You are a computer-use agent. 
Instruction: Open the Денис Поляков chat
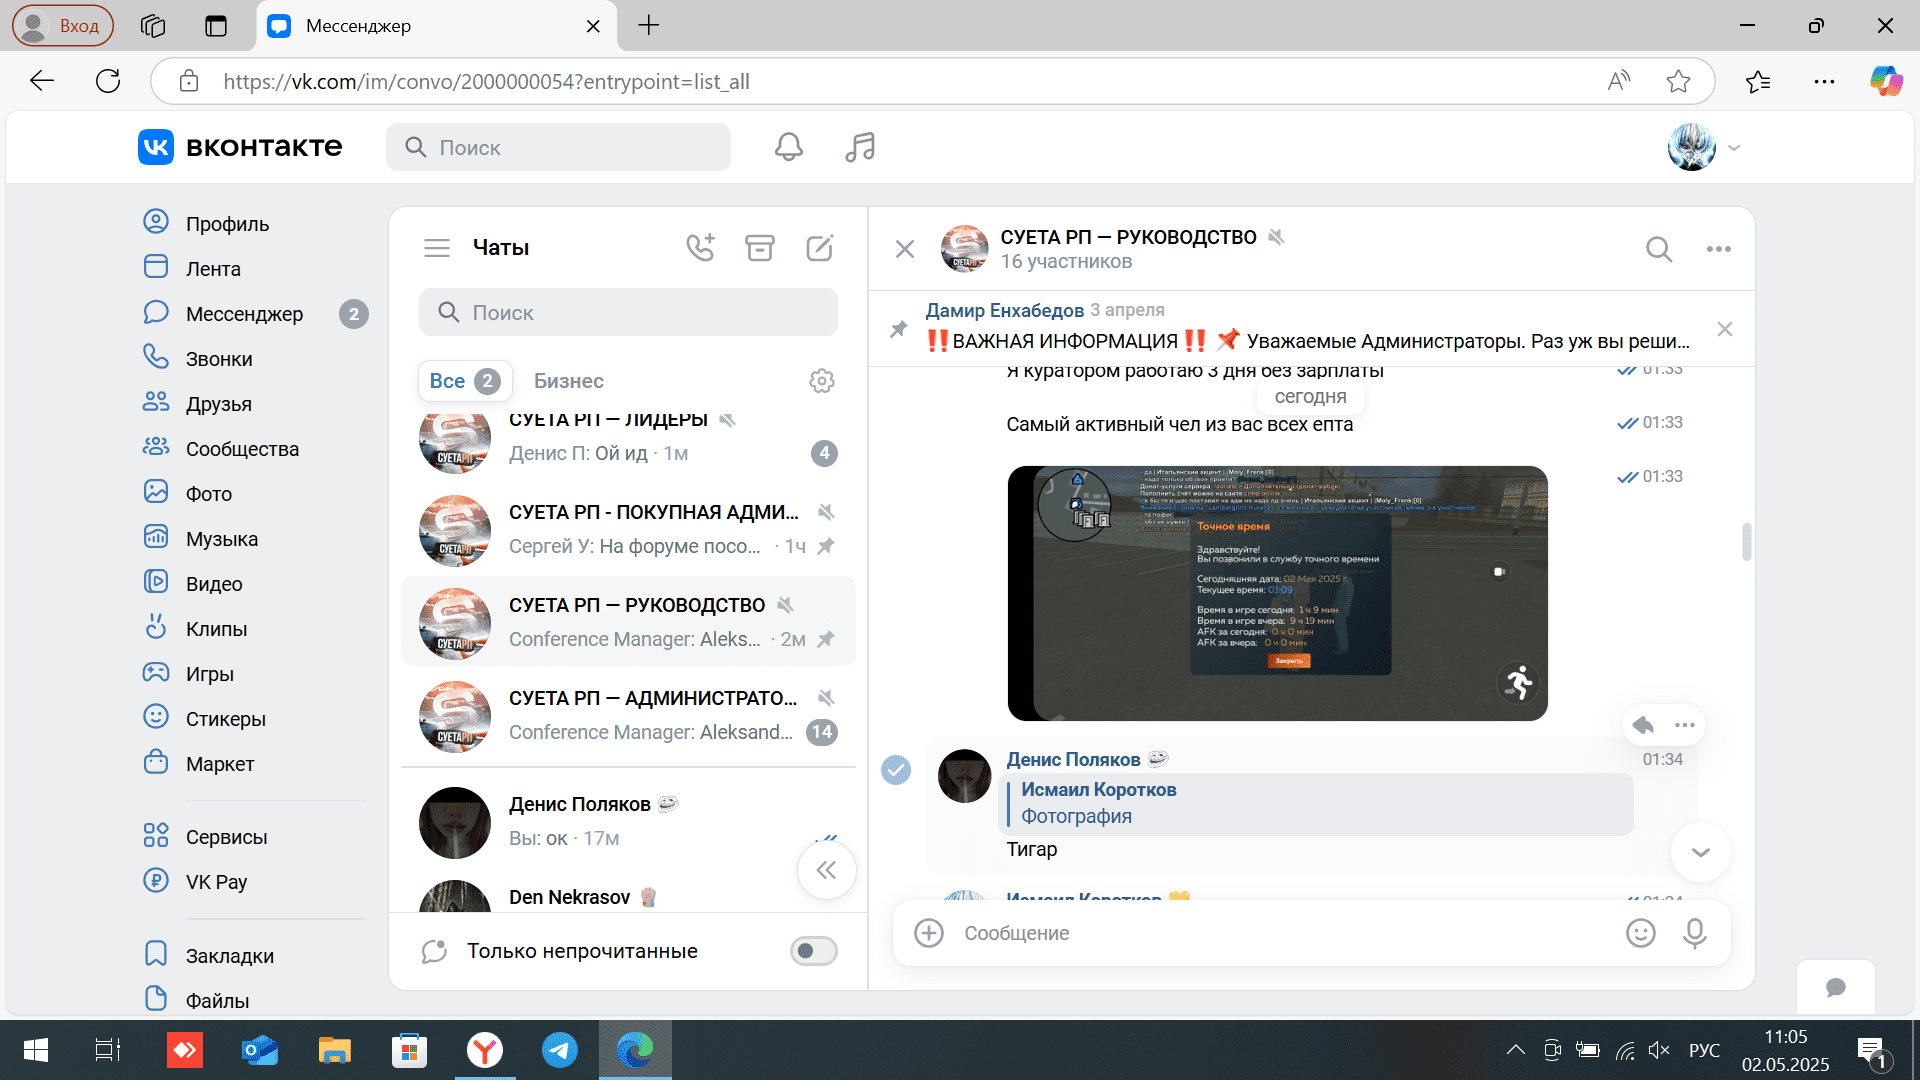(x=628, y=821)
